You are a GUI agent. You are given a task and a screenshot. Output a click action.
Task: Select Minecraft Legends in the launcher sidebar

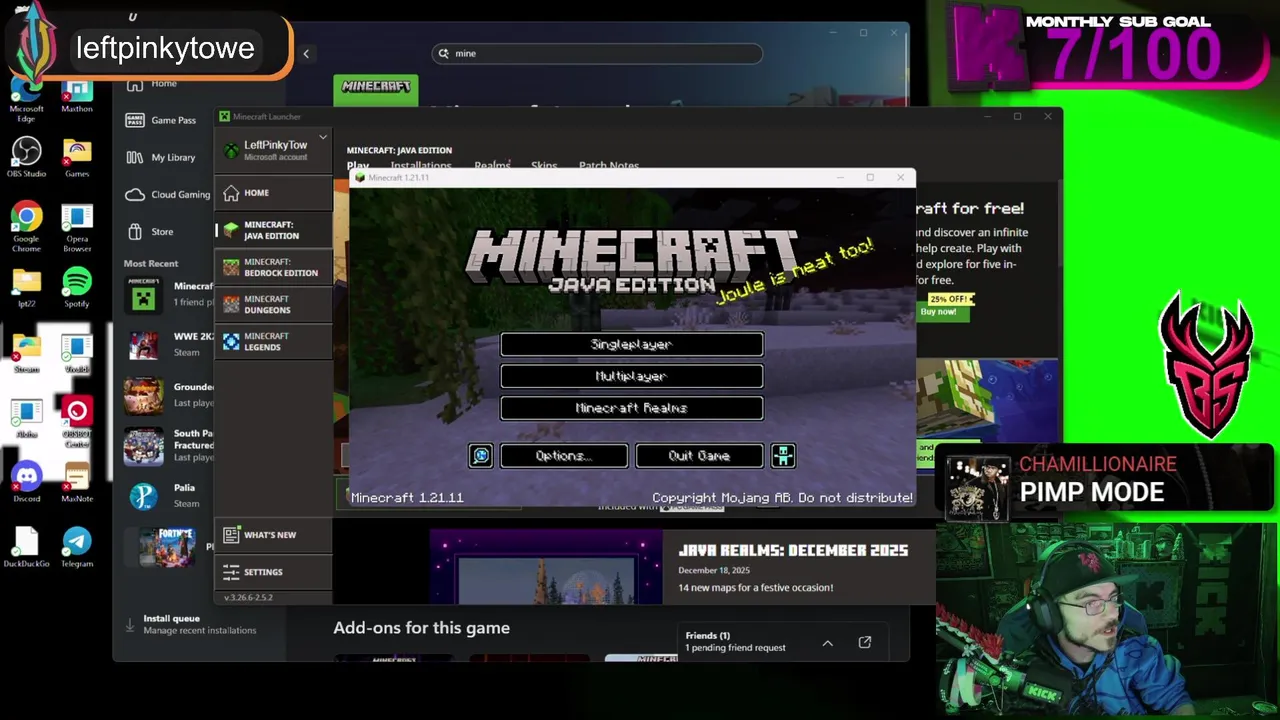click(x=273, y=341)
